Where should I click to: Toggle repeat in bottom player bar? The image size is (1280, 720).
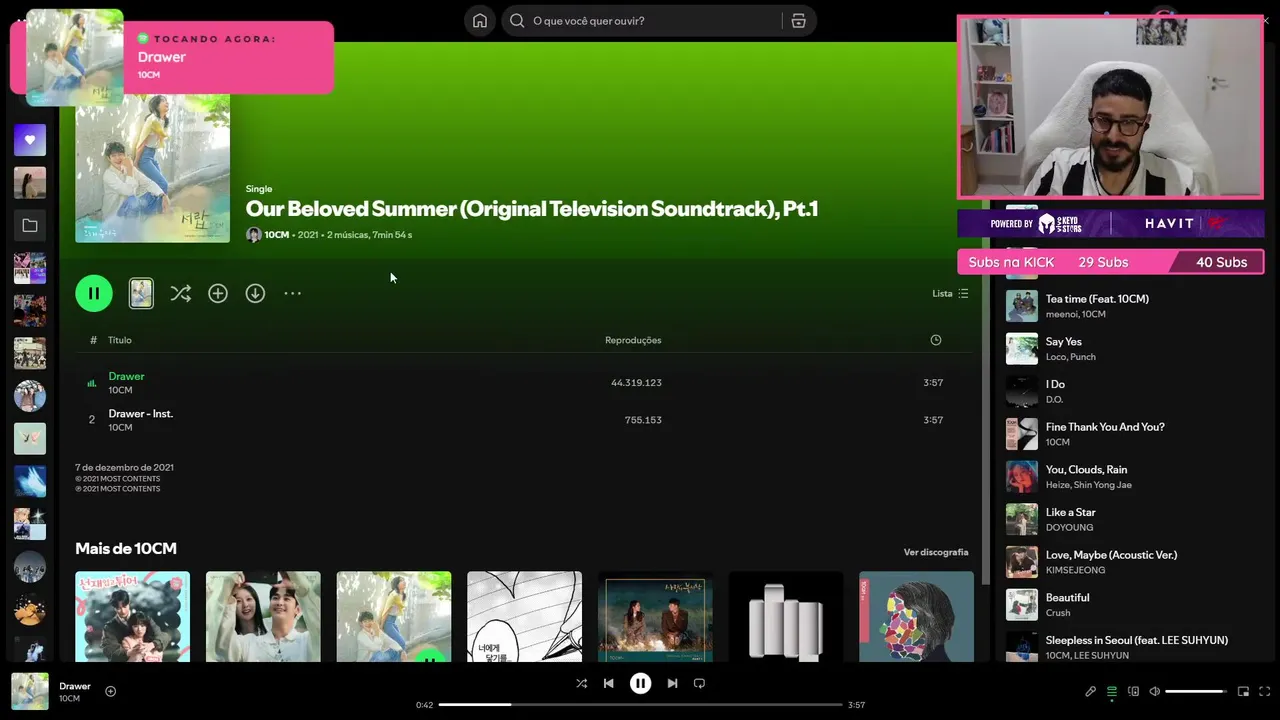(x=699, y=683)
